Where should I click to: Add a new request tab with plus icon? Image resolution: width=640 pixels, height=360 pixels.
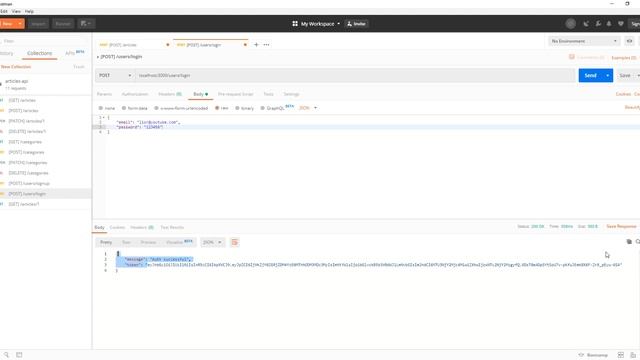256,44
